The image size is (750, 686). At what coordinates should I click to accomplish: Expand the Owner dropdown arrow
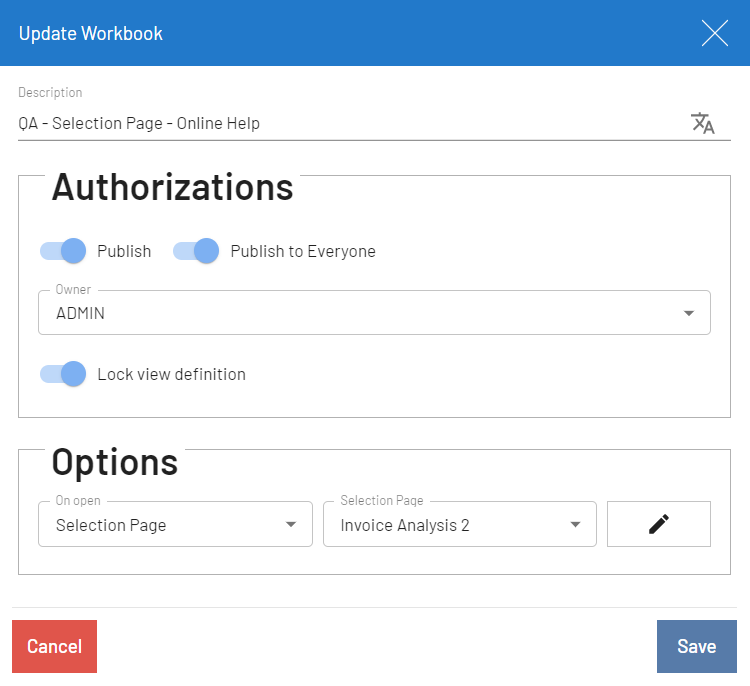point(688,313)
